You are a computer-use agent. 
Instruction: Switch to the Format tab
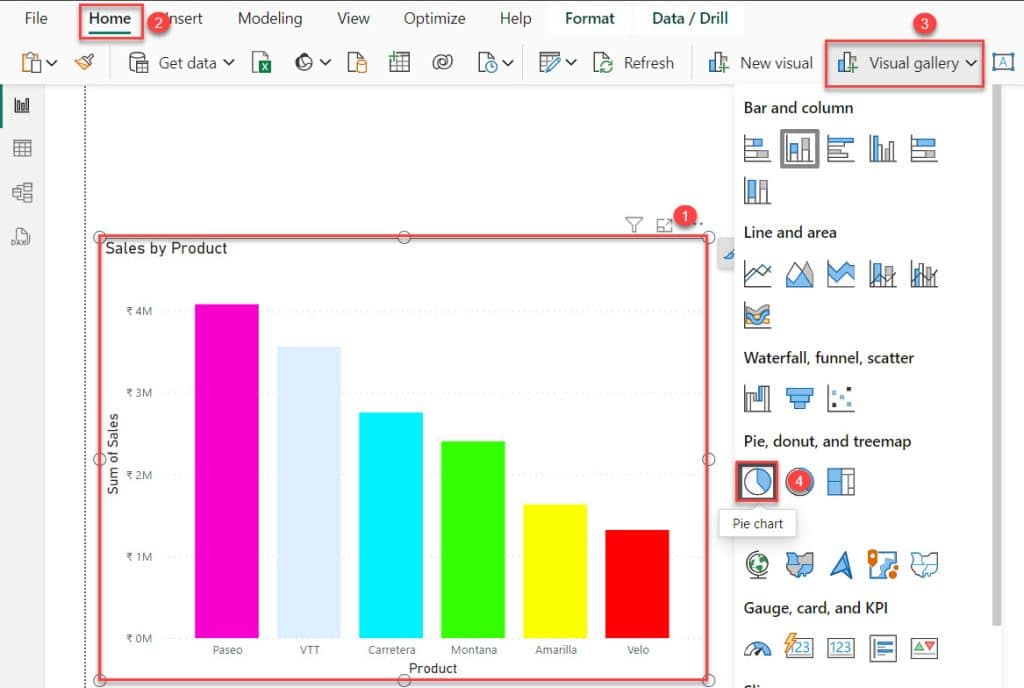pyautogui.click(x=590, y=18)
